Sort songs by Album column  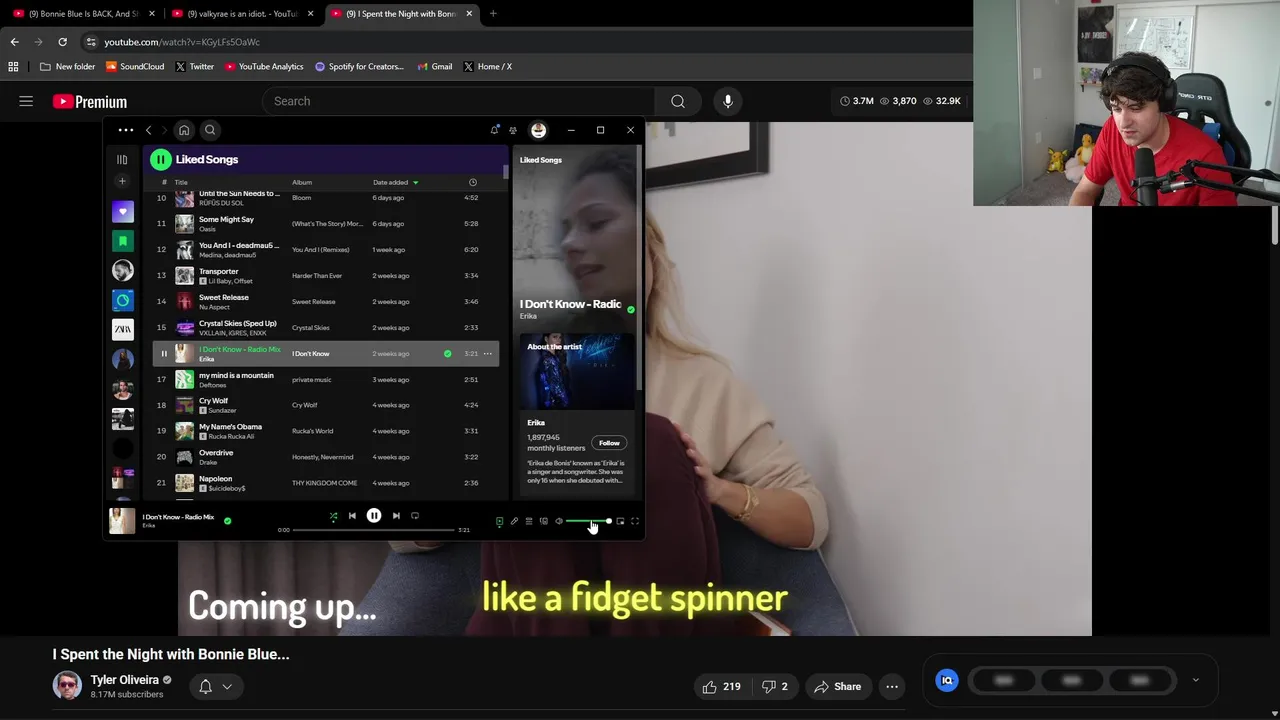302,182
